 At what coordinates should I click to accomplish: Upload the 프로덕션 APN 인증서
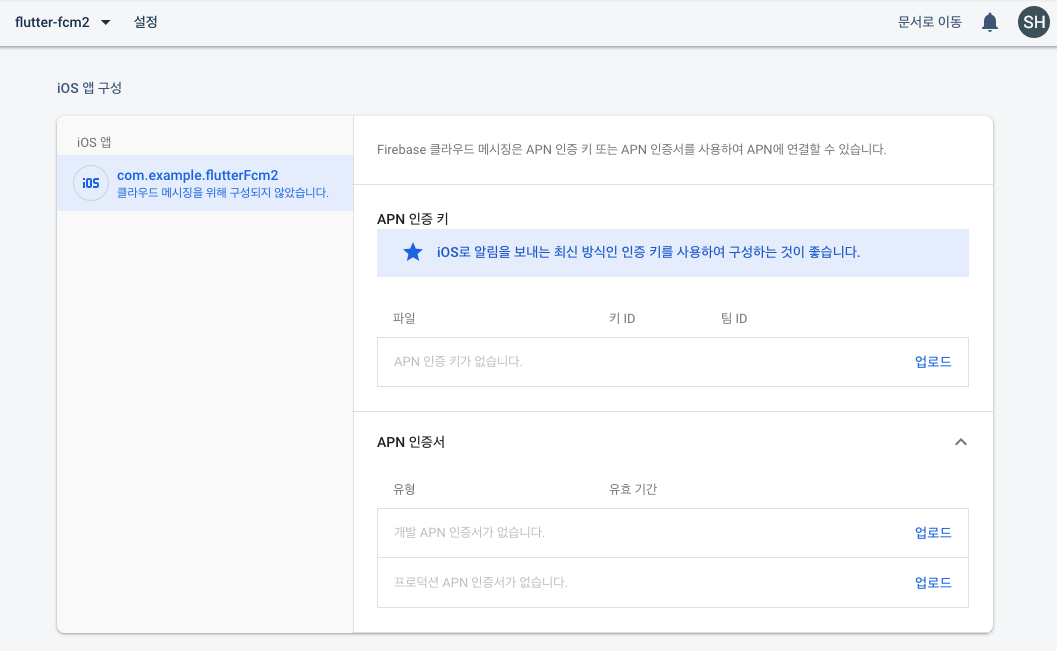point(933,583)
